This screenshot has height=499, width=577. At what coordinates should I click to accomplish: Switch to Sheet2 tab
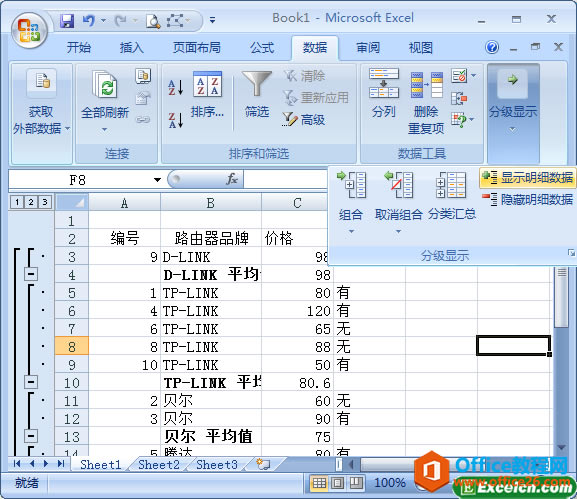(x=159, y=464)
